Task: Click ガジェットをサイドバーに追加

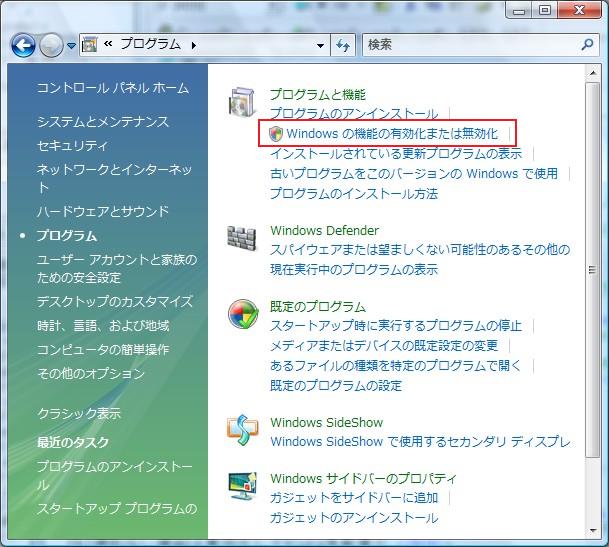Action: pos(354,498)
